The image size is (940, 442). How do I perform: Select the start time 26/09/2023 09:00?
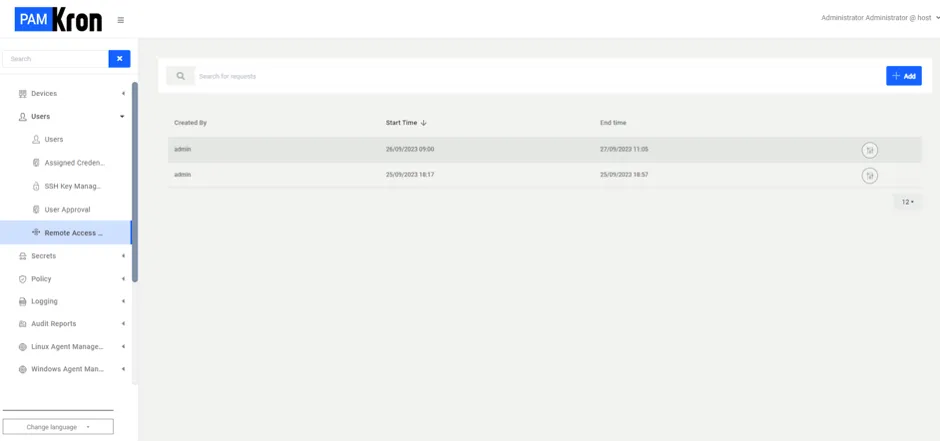tap(410, 149)
